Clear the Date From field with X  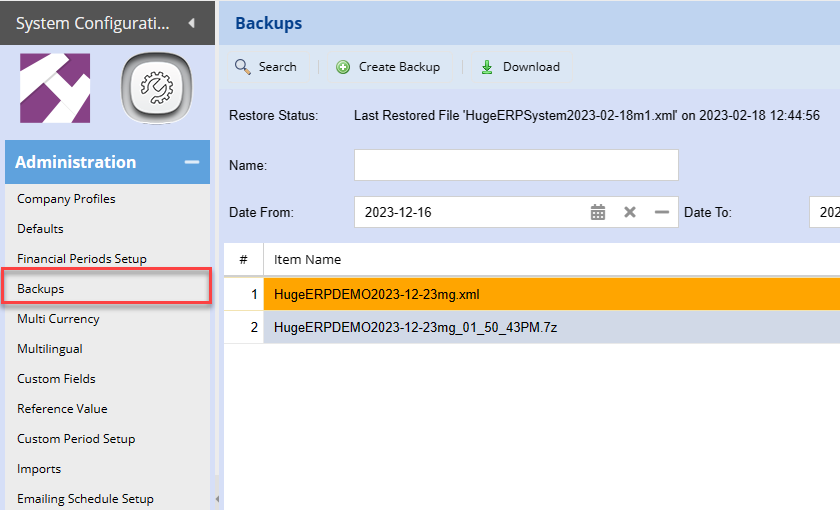click(x=630, y=212)
